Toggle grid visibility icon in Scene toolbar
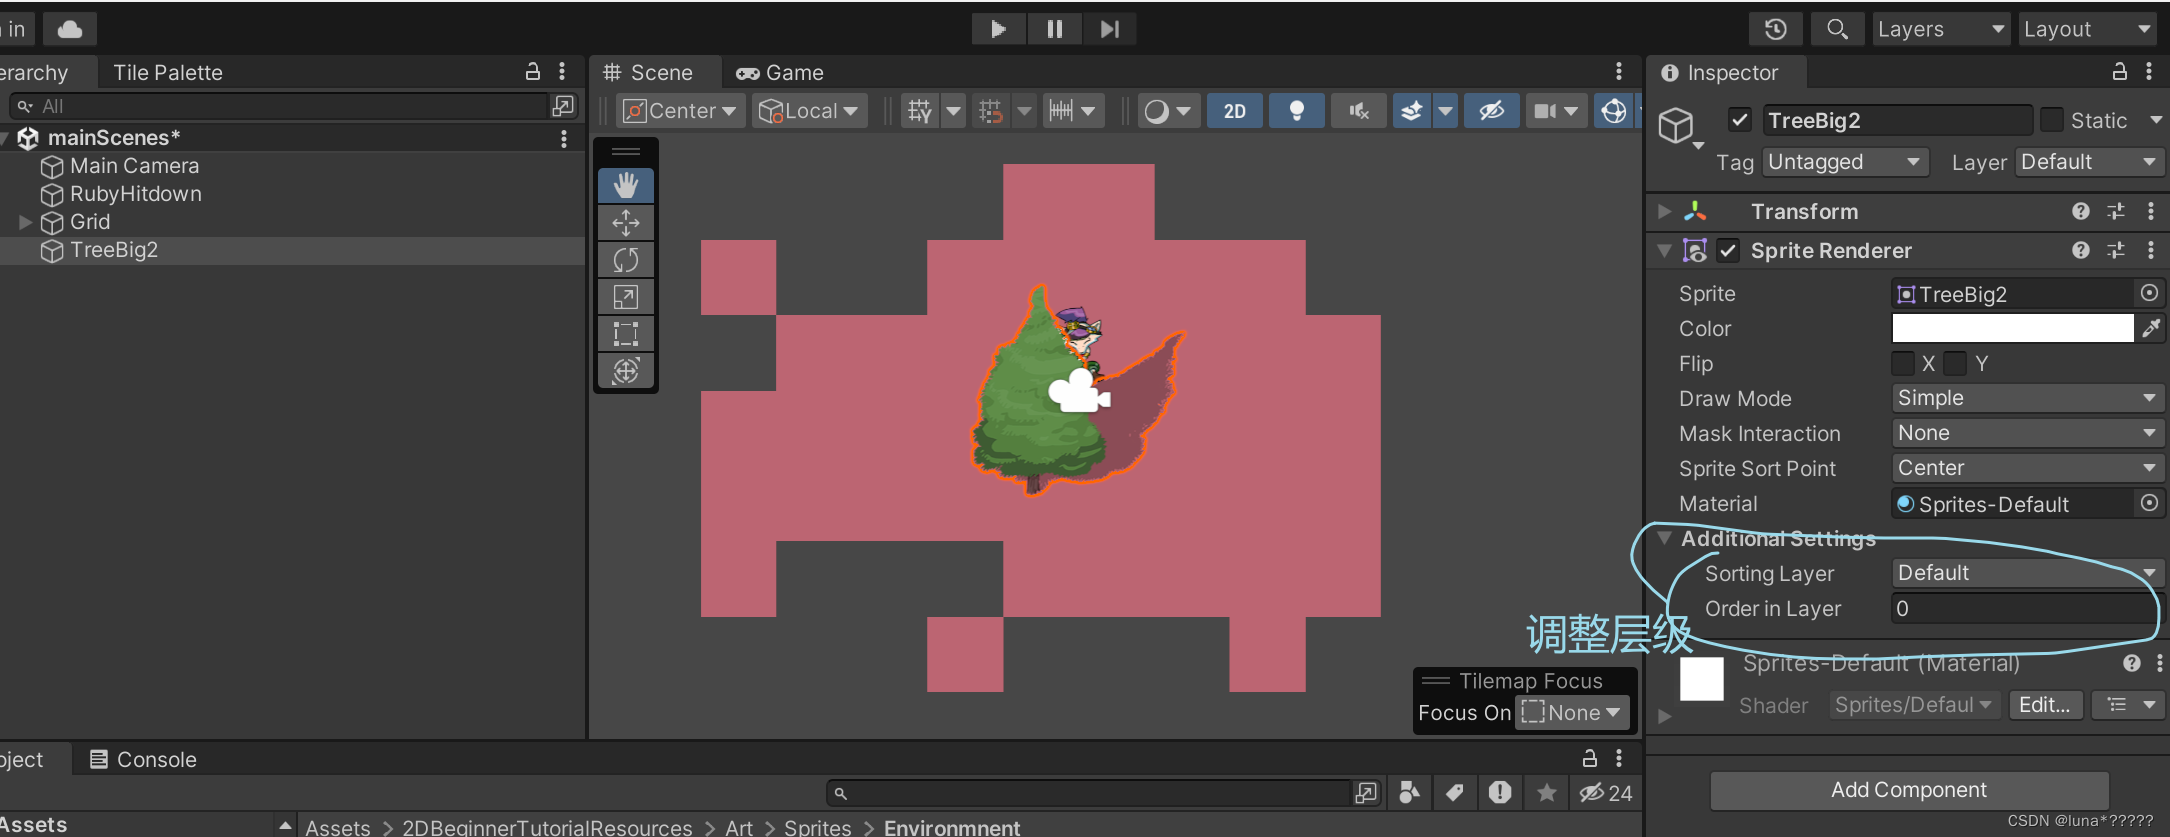Screen dimensions: 2170x837 (x=920, y=111)
